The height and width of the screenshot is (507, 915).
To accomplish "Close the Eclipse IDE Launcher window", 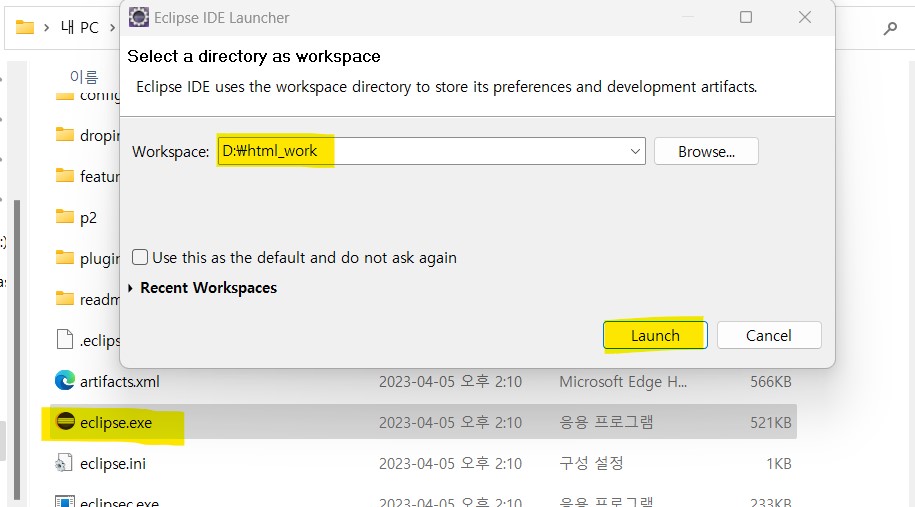I will pyautogui.click(x=805, y=18).
